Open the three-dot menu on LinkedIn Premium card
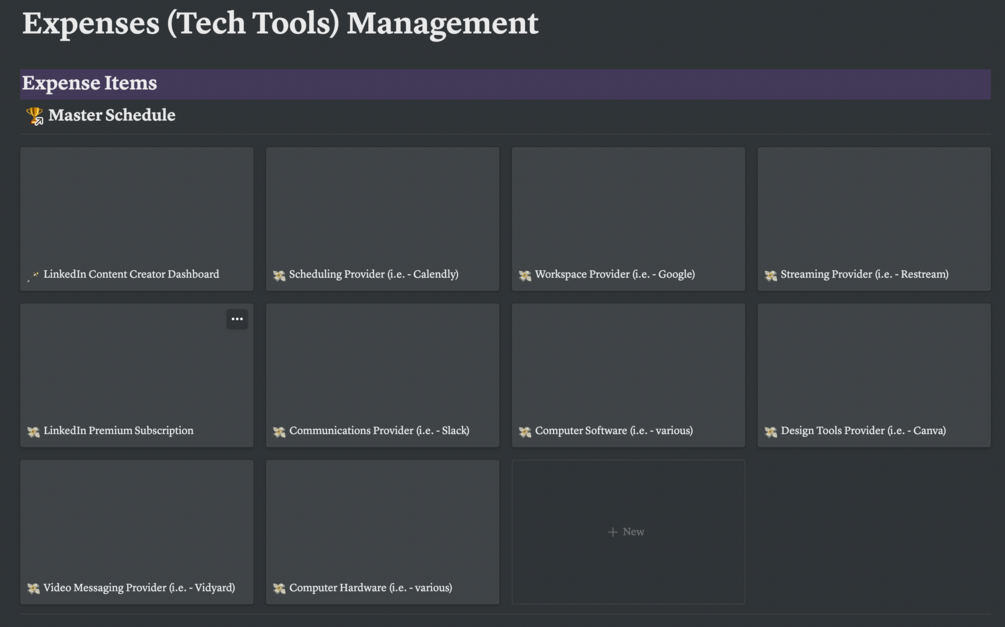 coord(237,319)
